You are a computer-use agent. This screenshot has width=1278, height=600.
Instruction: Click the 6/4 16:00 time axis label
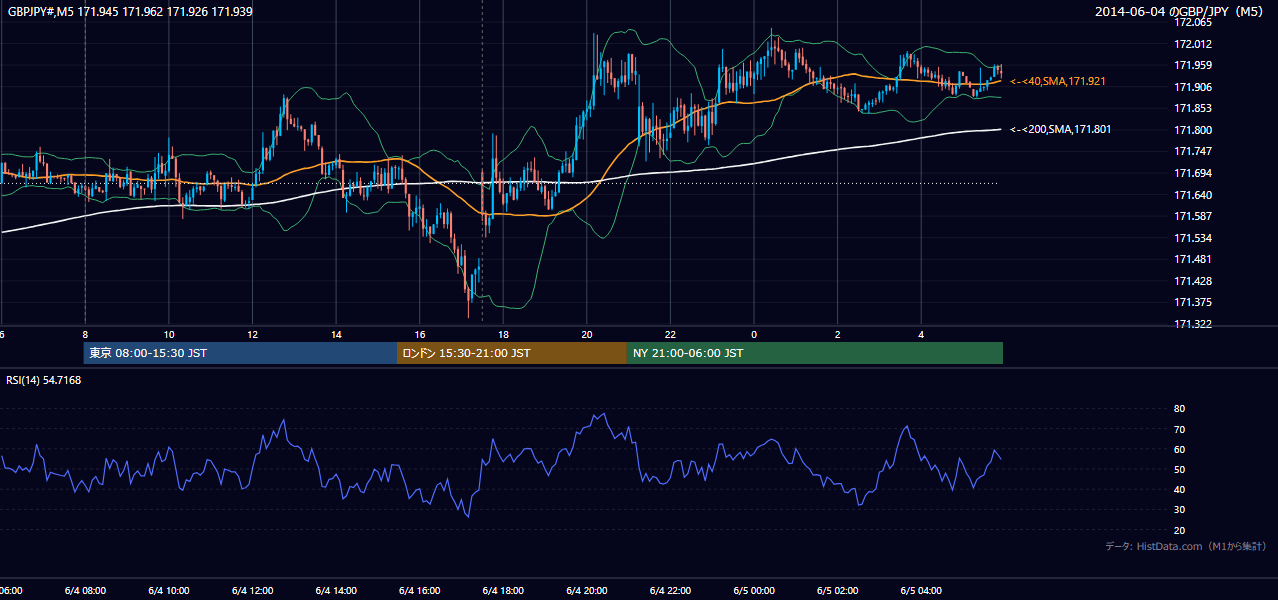(419, 591)
